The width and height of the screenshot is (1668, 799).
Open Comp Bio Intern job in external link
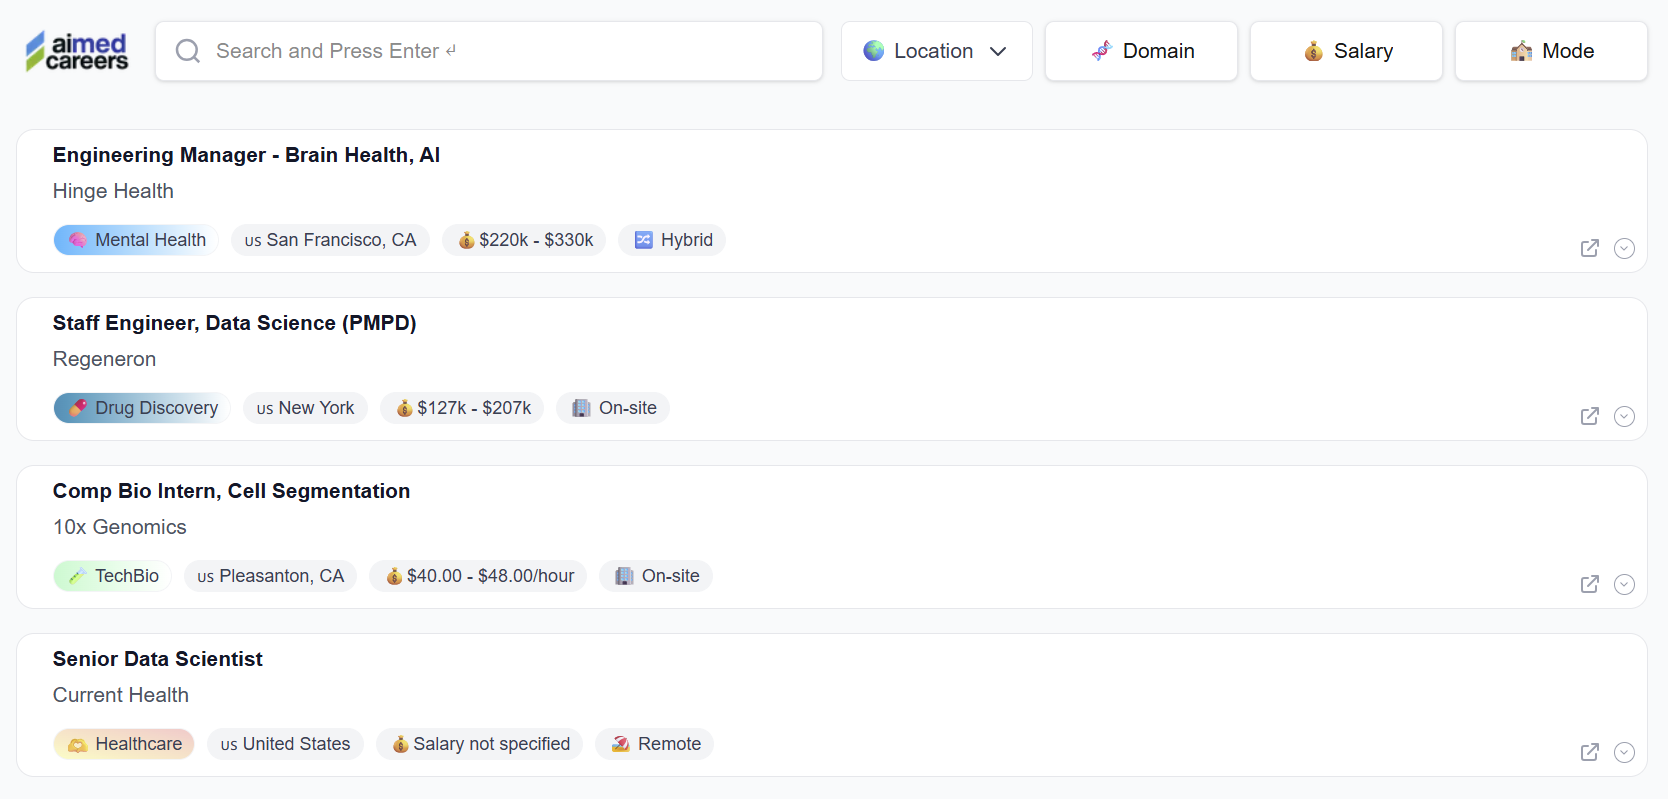[1590, 584]
